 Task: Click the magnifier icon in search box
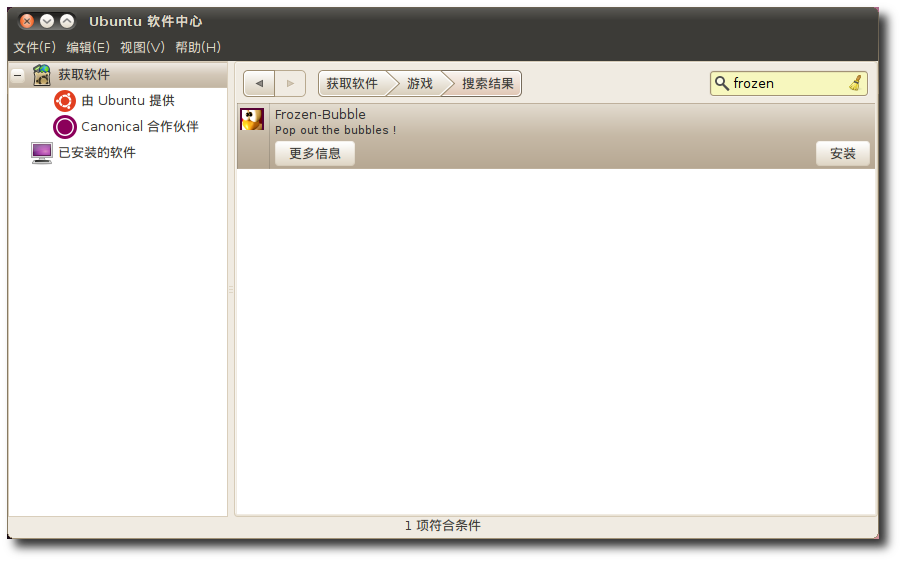coord(721,83)
